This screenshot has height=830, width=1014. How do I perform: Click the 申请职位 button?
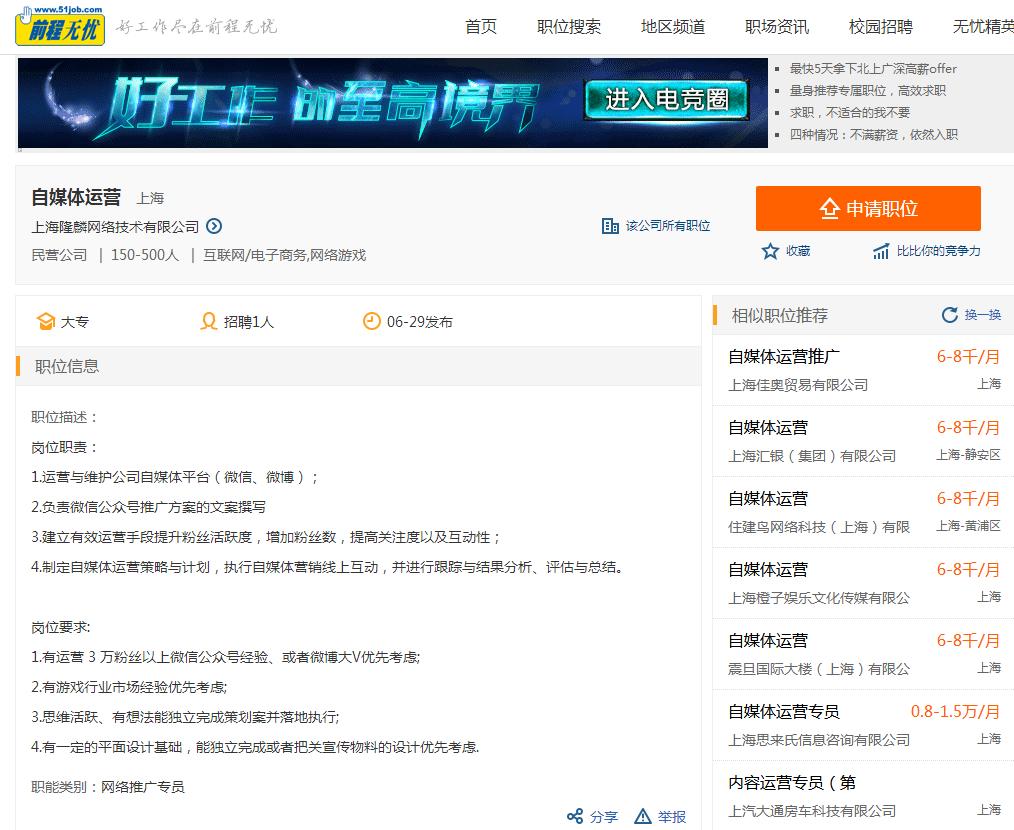pyautogui.click(x=866, y=208)
